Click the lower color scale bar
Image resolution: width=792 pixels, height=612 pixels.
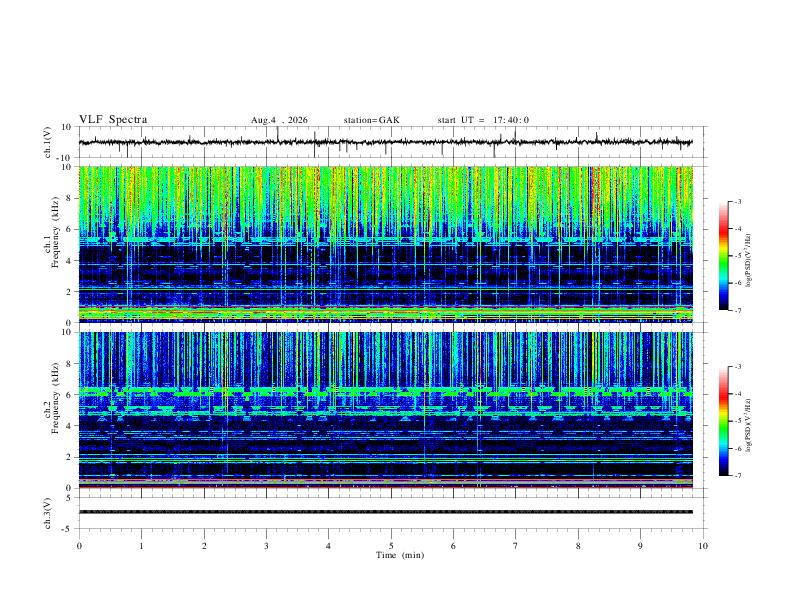pyautogui.click(x=723, y=421)
